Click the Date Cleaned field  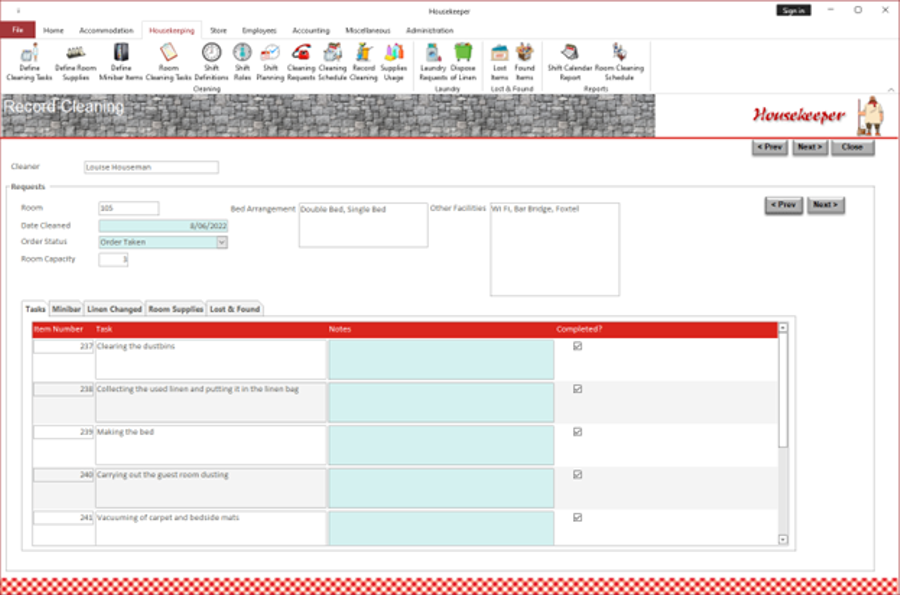[163, 226]
